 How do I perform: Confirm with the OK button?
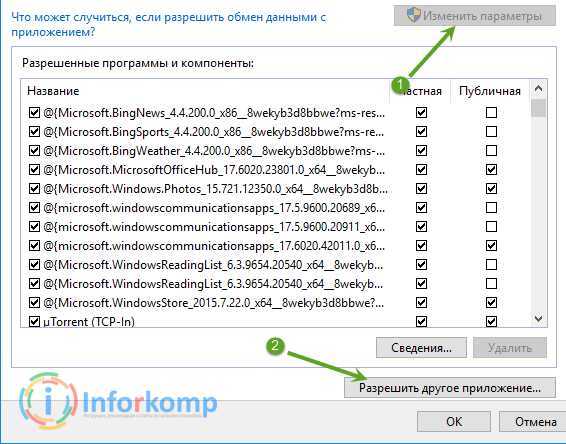click(x=454, y=422)
